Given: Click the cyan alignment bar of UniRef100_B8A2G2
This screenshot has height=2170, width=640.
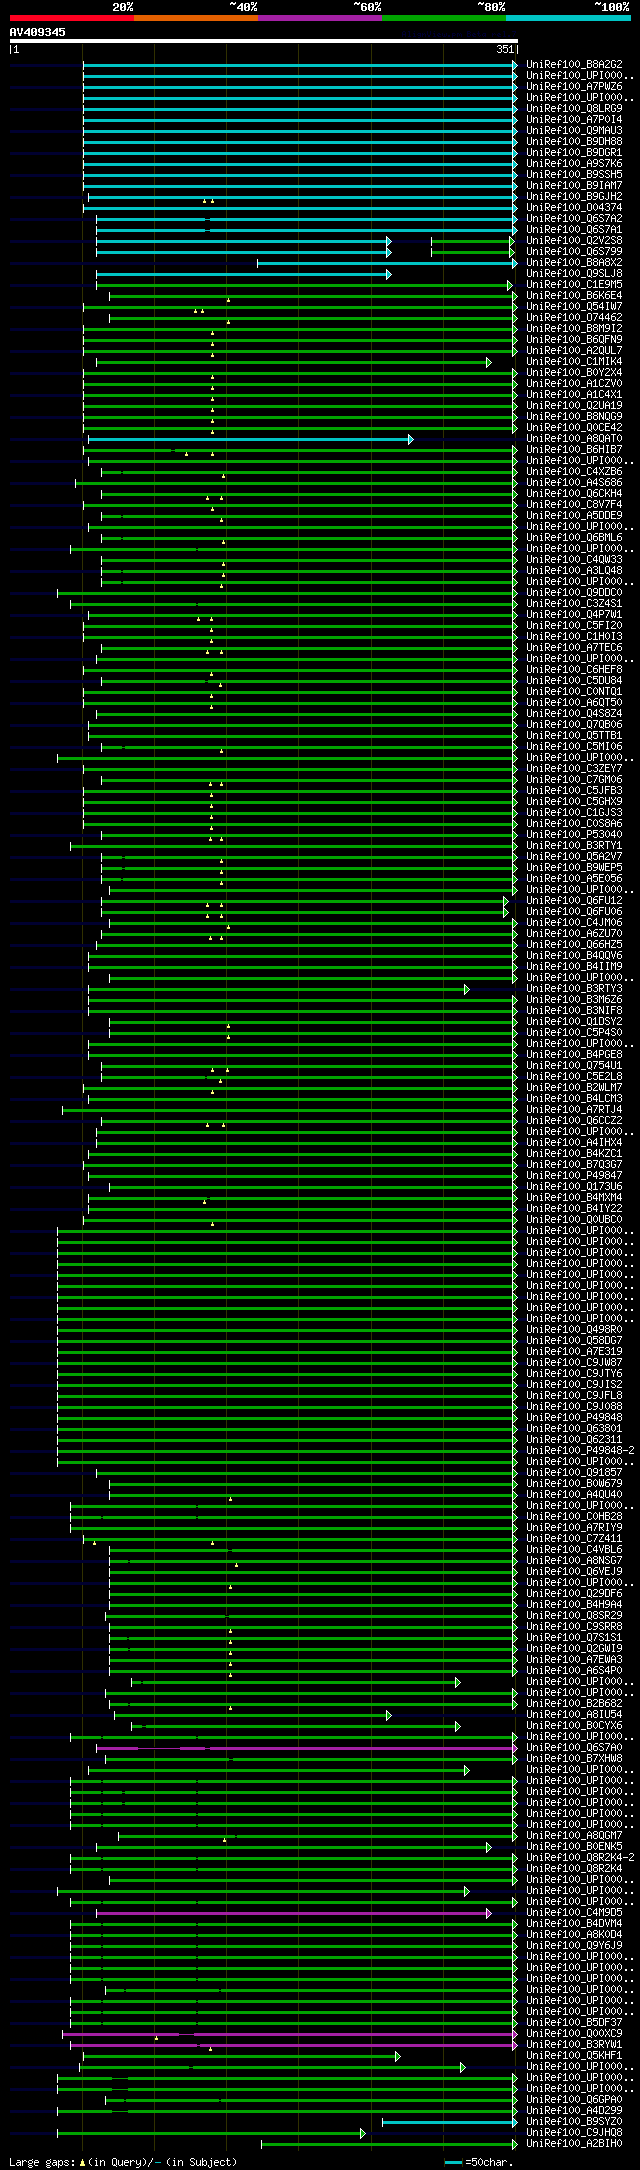Looking at the screenshot, I should [x=300, y=65].
